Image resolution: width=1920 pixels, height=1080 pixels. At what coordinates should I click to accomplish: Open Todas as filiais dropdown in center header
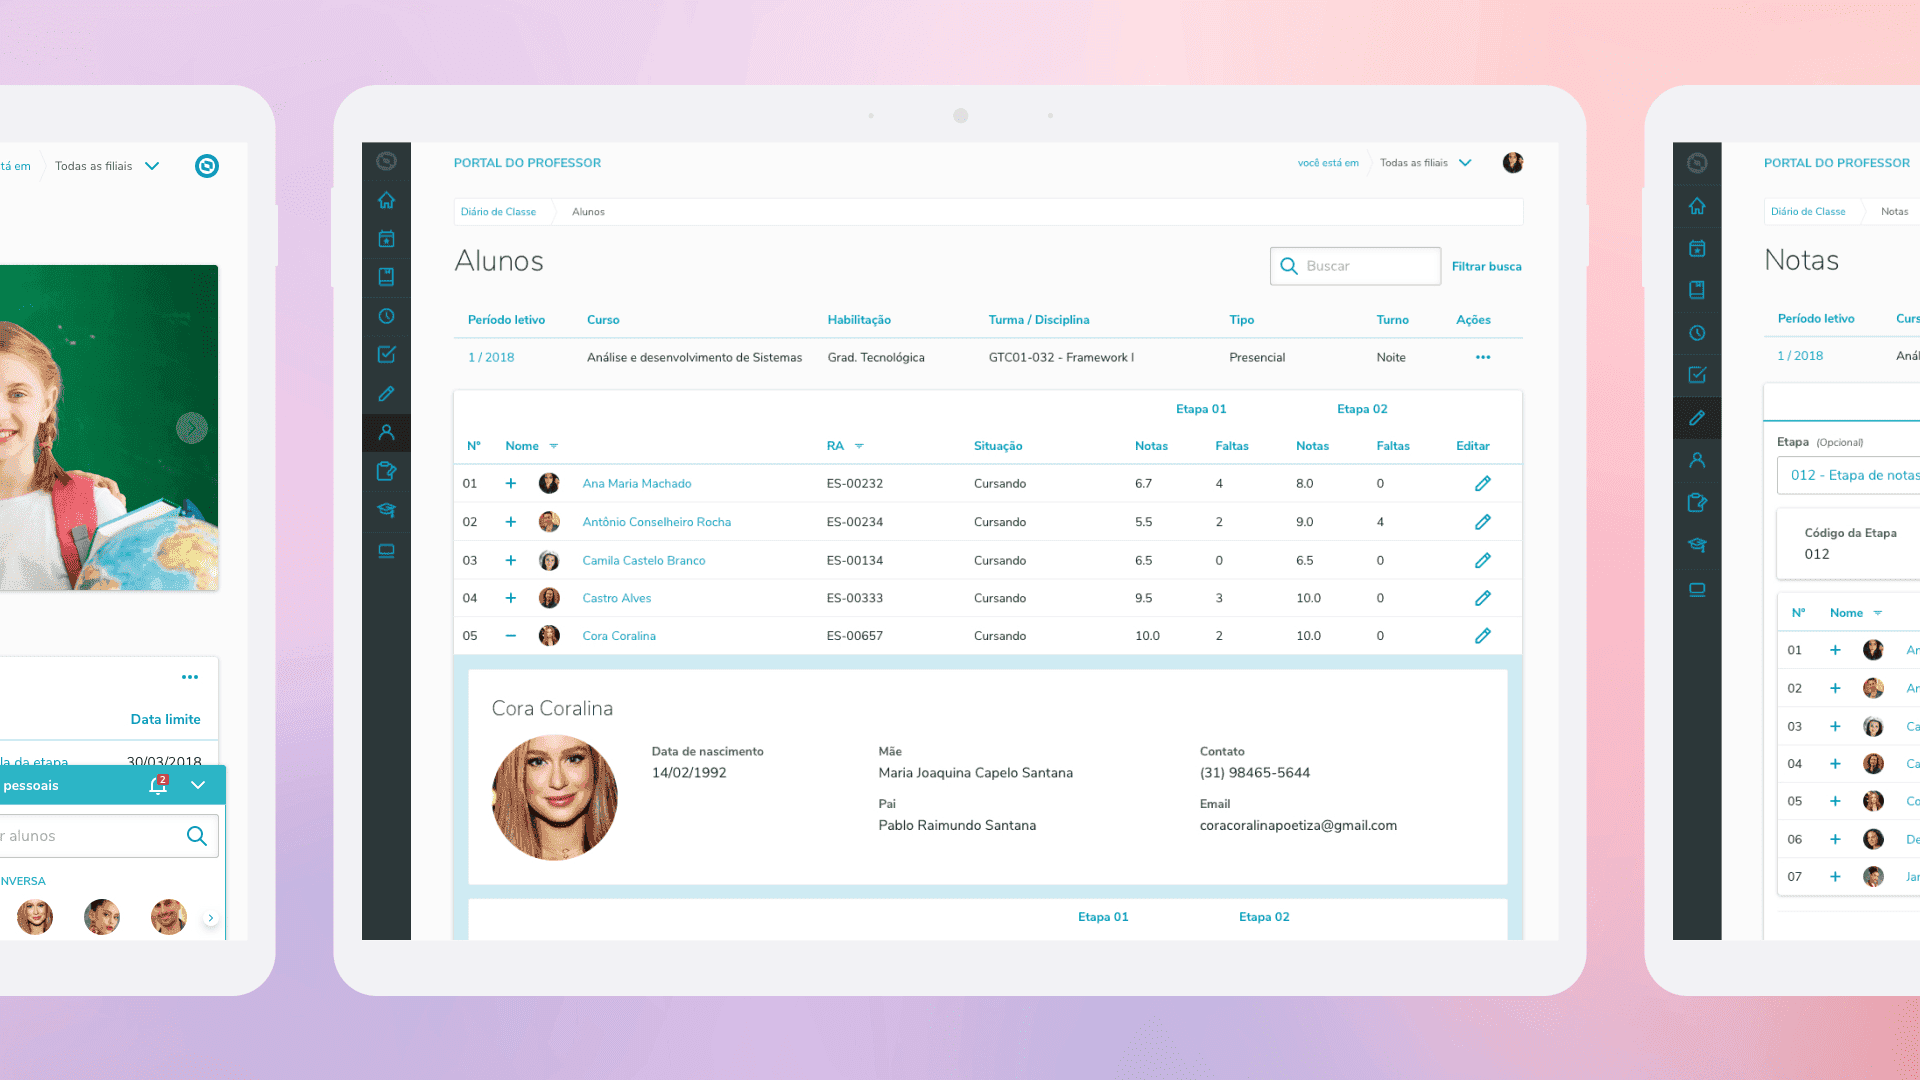coord(1426,163)
